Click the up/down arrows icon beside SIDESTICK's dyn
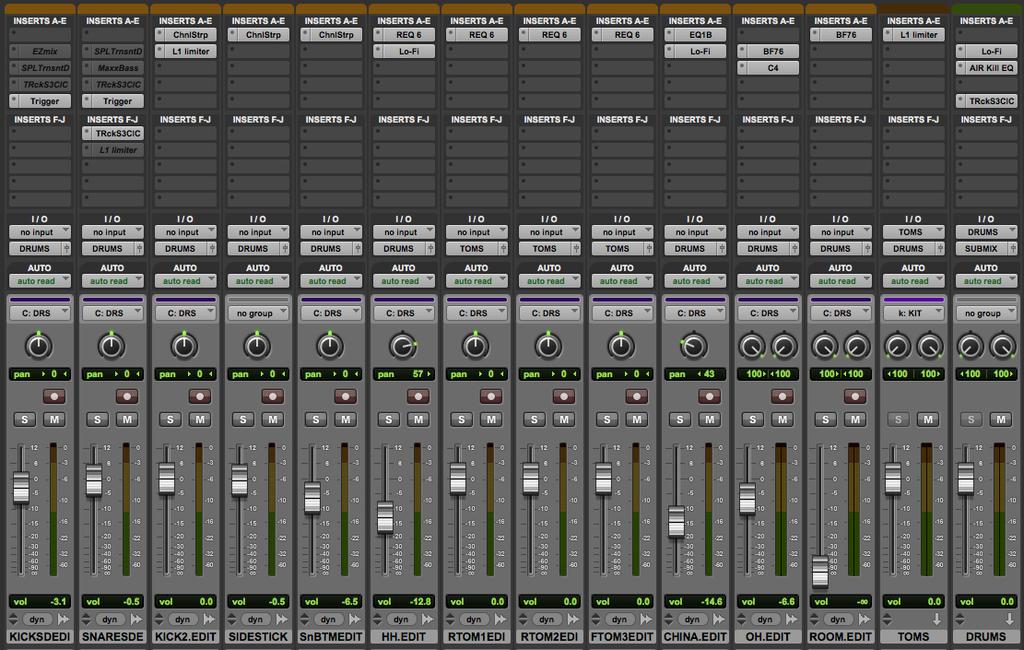This screenshot has height=650, width=1024. 232,619
